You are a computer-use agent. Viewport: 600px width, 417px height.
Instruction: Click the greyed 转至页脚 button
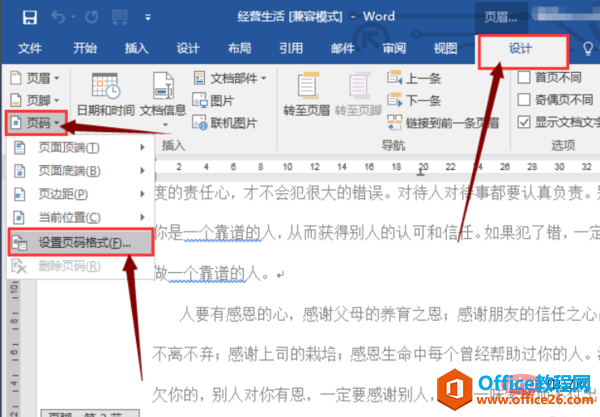[358, 94]
